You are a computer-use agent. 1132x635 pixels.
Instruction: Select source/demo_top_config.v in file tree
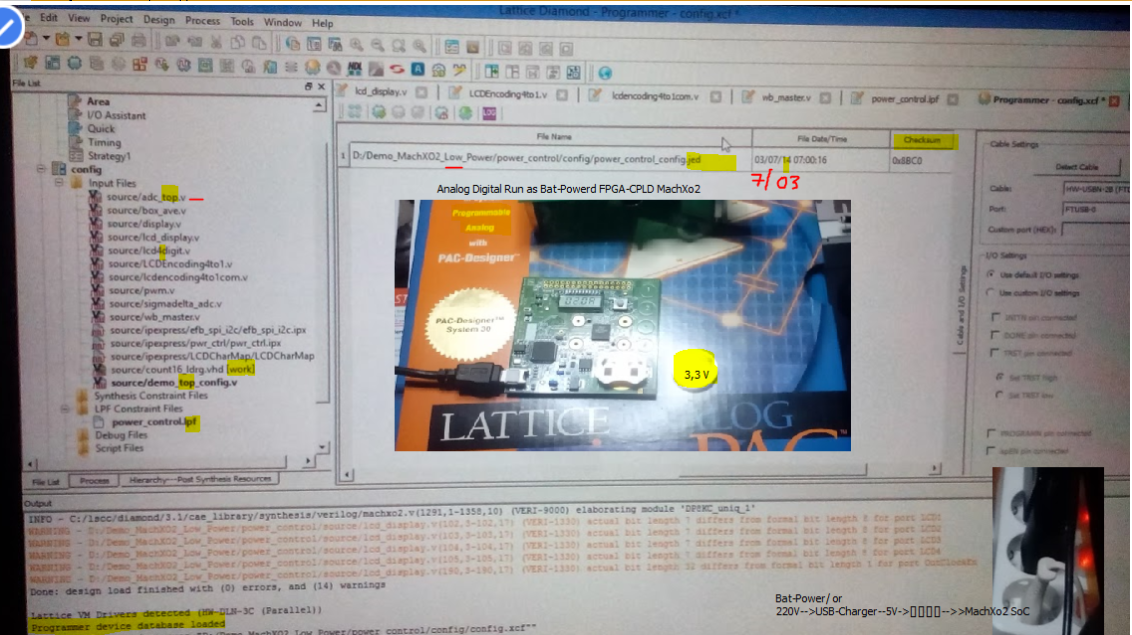click(174, 382)
